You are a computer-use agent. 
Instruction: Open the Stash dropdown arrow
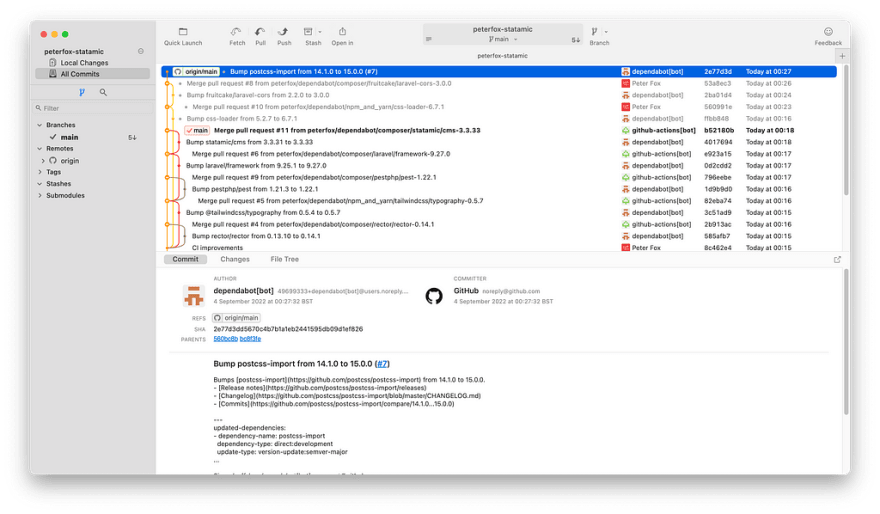click(320, 32)
